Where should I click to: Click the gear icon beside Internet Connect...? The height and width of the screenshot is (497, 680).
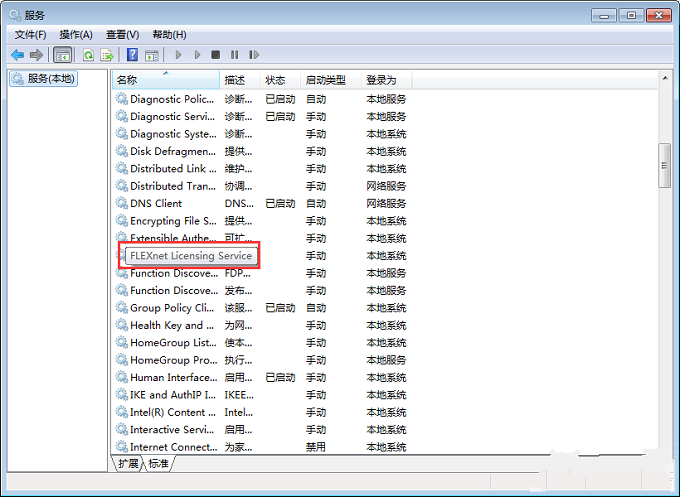pyautogui.click(x=121, y=446)
